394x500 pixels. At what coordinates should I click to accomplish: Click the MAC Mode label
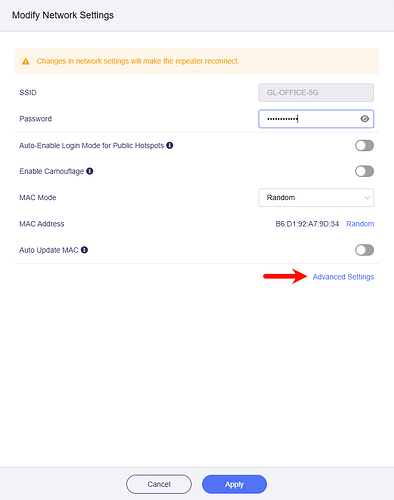[38, 197]
